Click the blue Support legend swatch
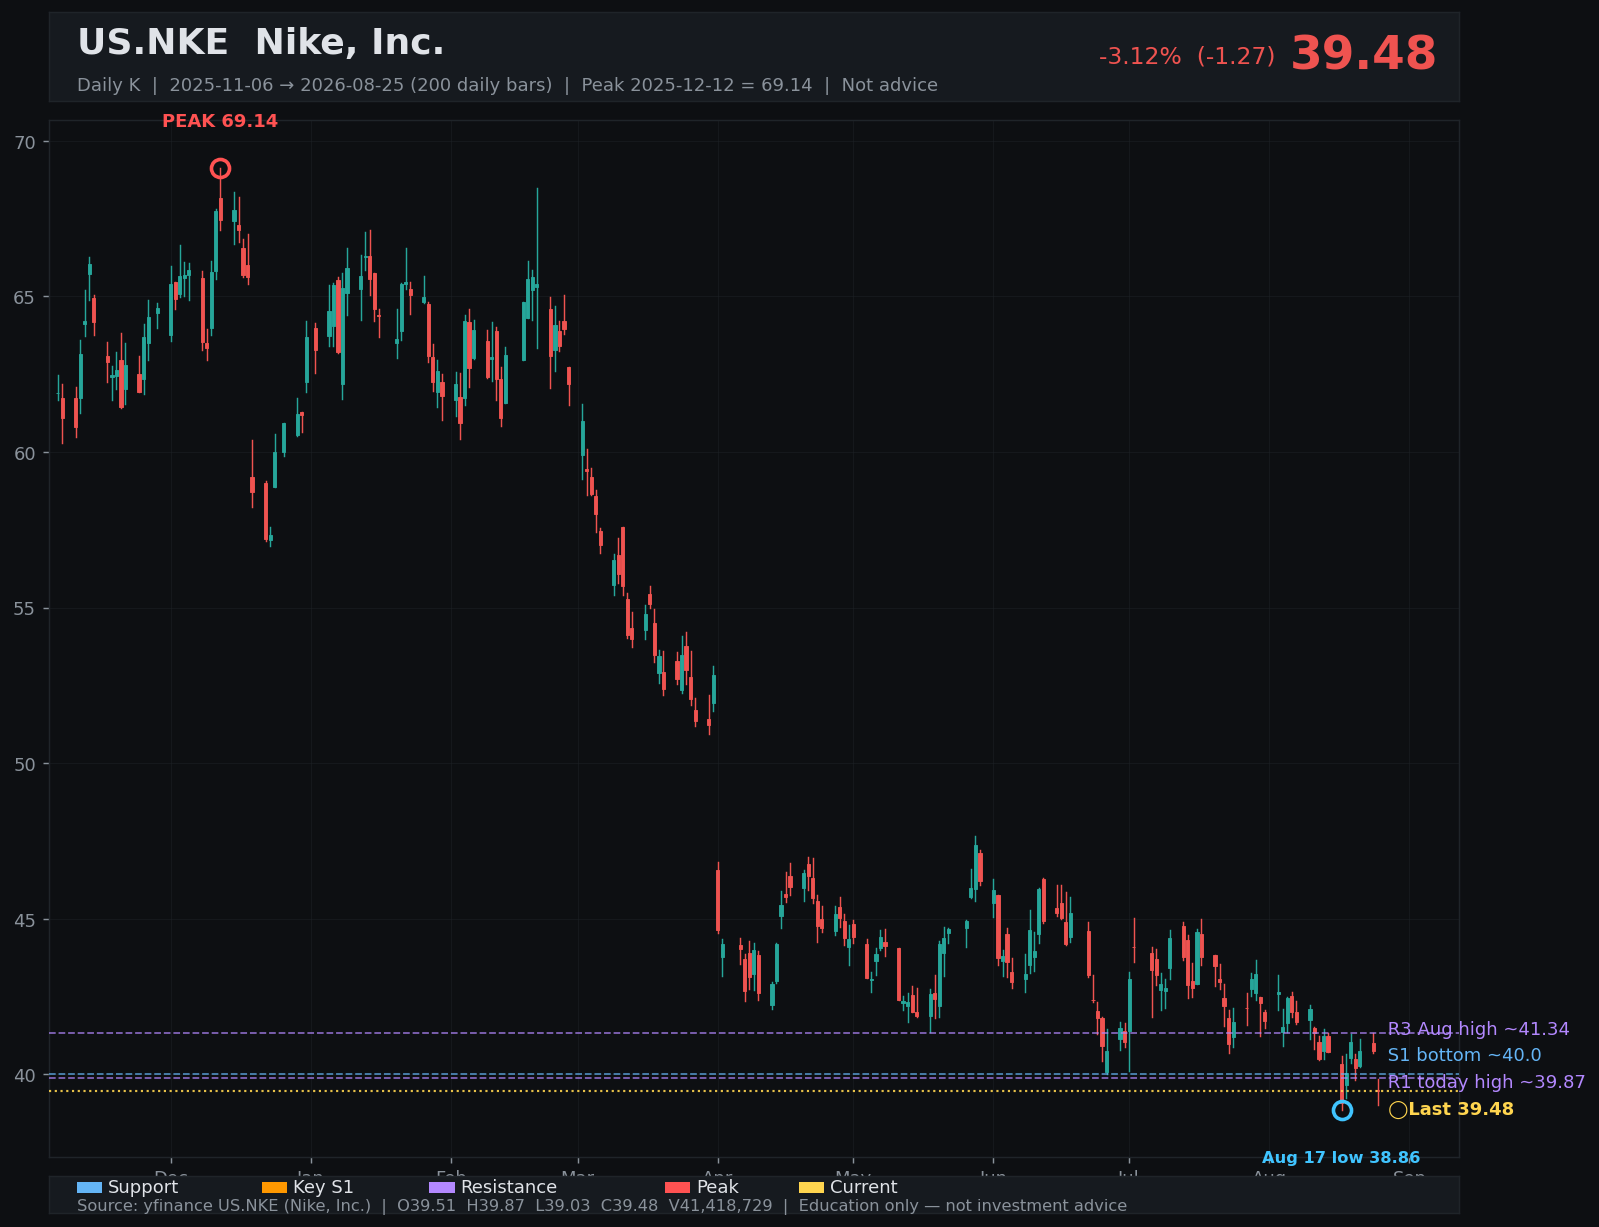The width and height of the screenshot is (1599, 1227). click(x=89, y=1187)
